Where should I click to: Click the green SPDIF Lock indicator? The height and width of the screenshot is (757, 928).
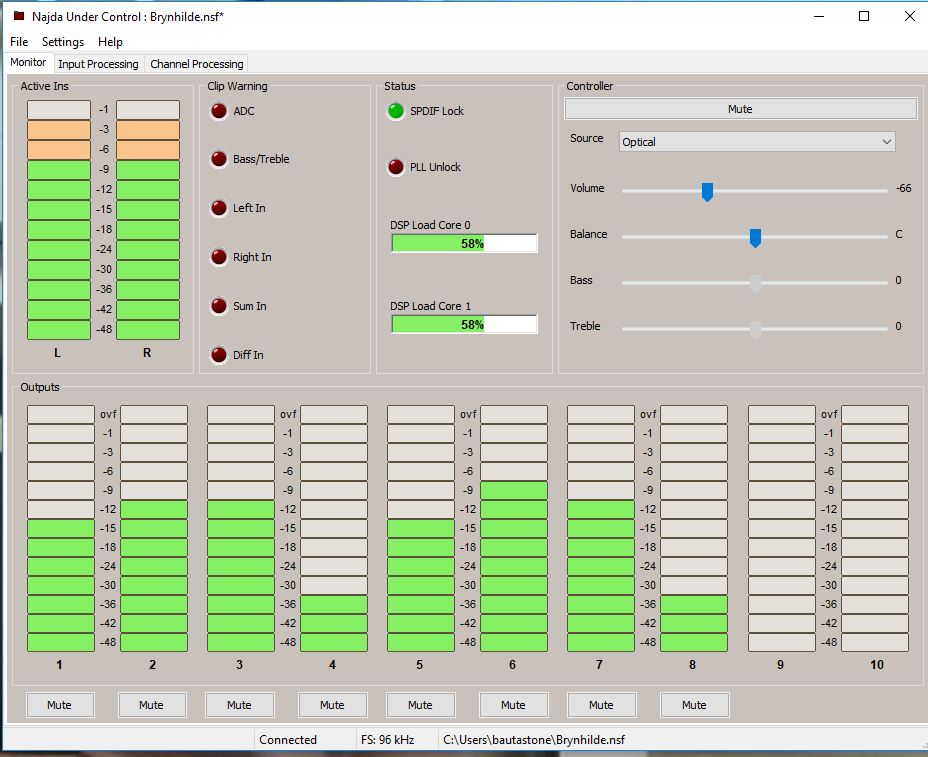[x=397, y=111]
